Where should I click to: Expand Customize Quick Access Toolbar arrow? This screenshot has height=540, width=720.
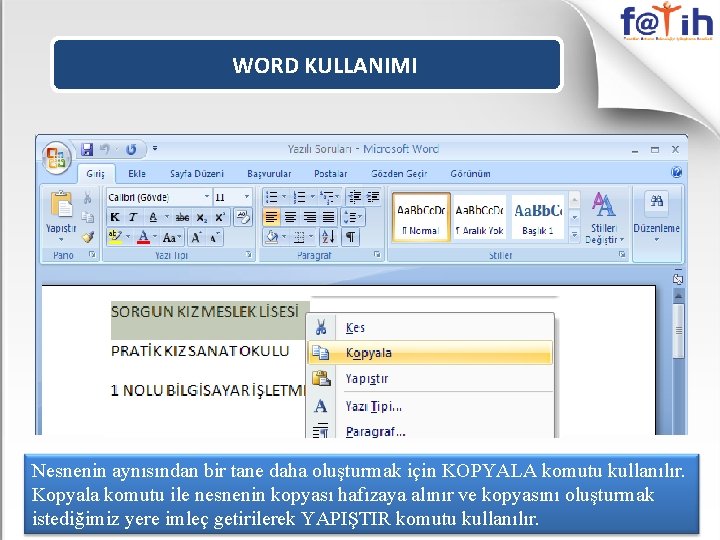click(155, 148)
